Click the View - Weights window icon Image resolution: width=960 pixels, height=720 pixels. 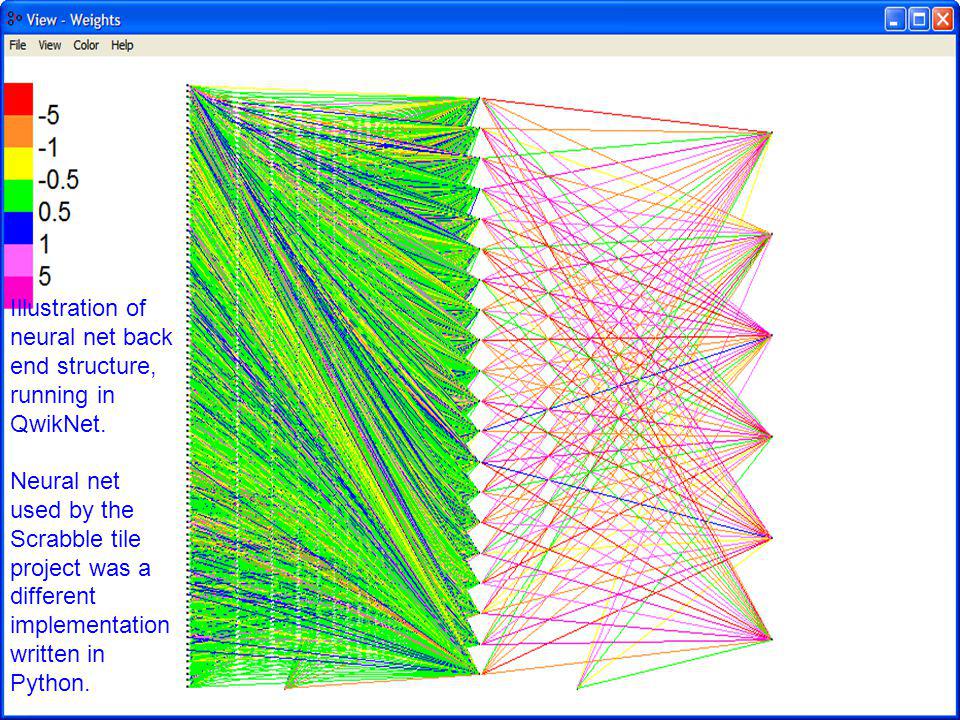(14, 19)
